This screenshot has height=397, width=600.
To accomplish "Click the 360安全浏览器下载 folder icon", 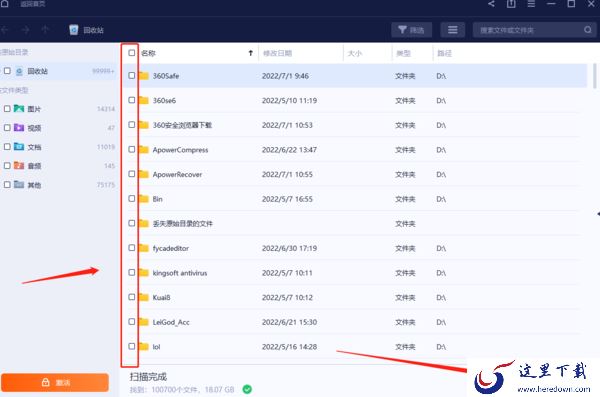I will pos(143,125).
